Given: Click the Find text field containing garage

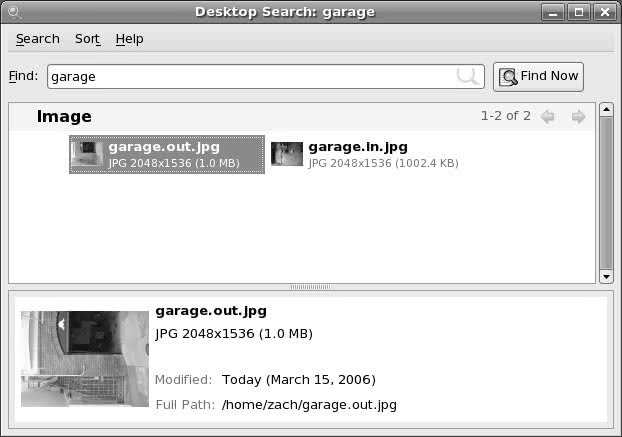Looking at the screenshot, I should point(266,77).
